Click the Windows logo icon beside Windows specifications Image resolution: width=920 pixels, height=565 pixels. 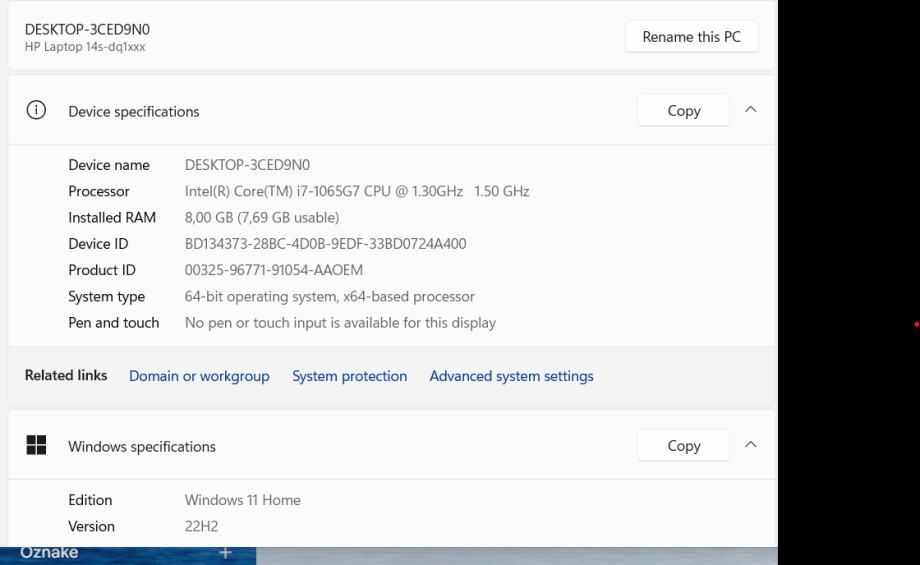36,445
